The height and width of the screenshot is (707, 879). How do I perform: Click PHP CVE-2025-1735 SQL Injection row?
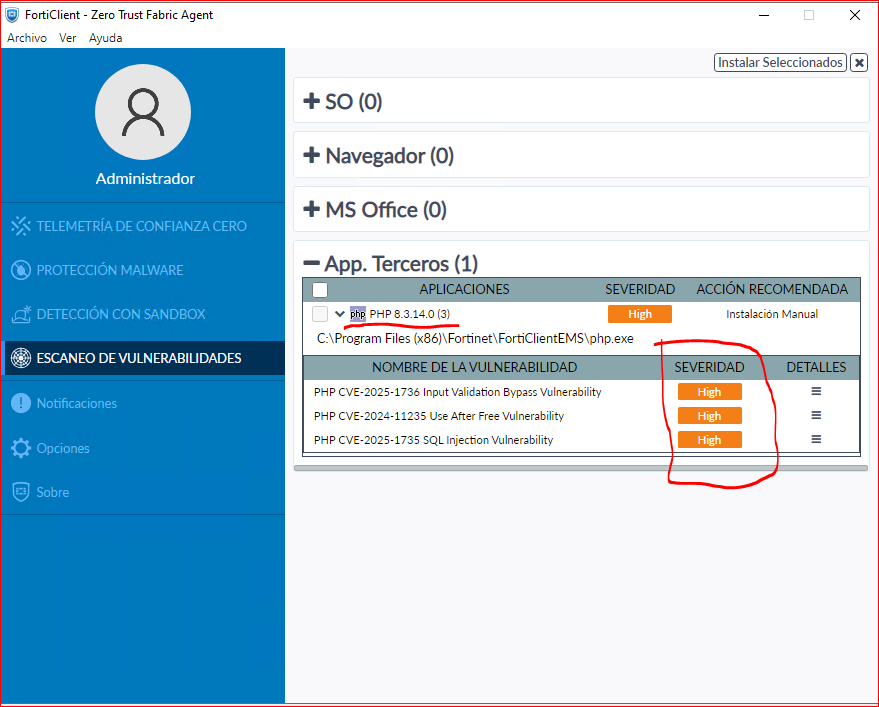[433, 440]
